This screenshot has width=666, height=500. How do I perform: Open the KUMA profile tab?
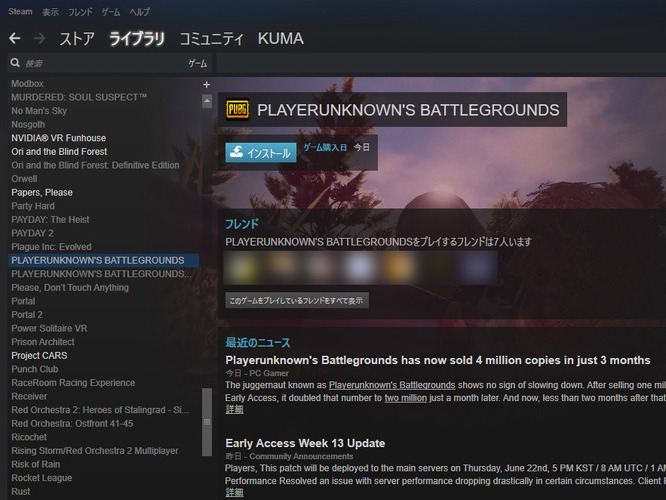pyautogui.click(x=280, y=39)
